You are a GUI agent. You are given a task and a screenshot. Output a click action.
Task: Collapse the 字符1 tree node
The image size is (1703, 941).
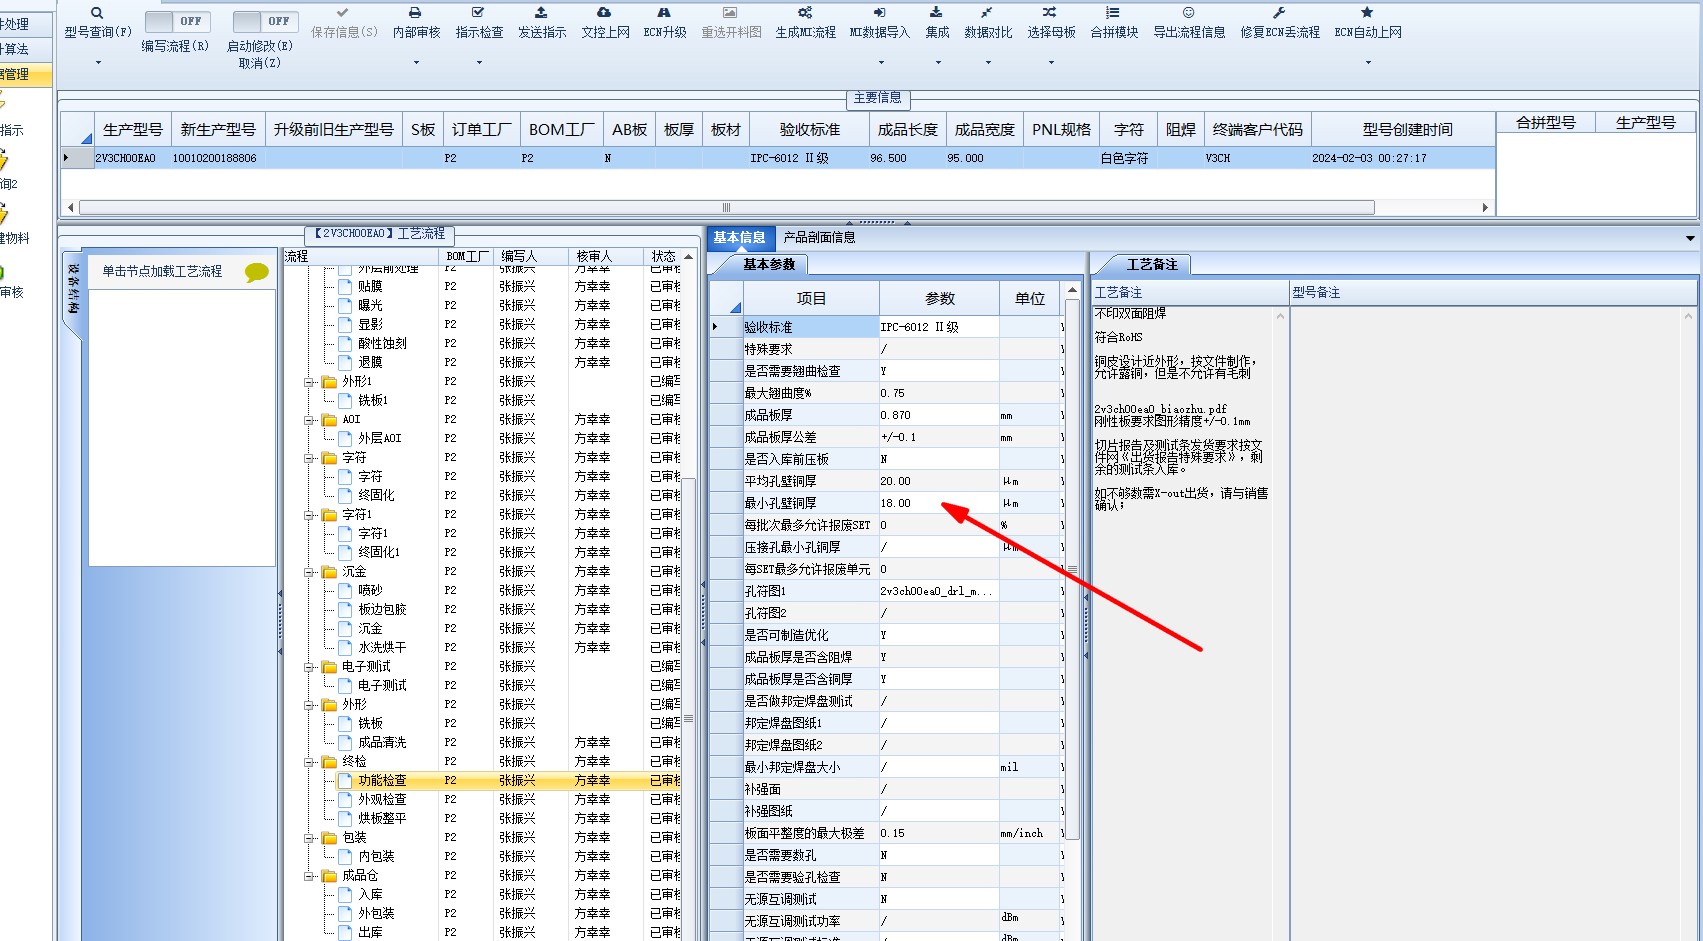click(x=310, y=515)
